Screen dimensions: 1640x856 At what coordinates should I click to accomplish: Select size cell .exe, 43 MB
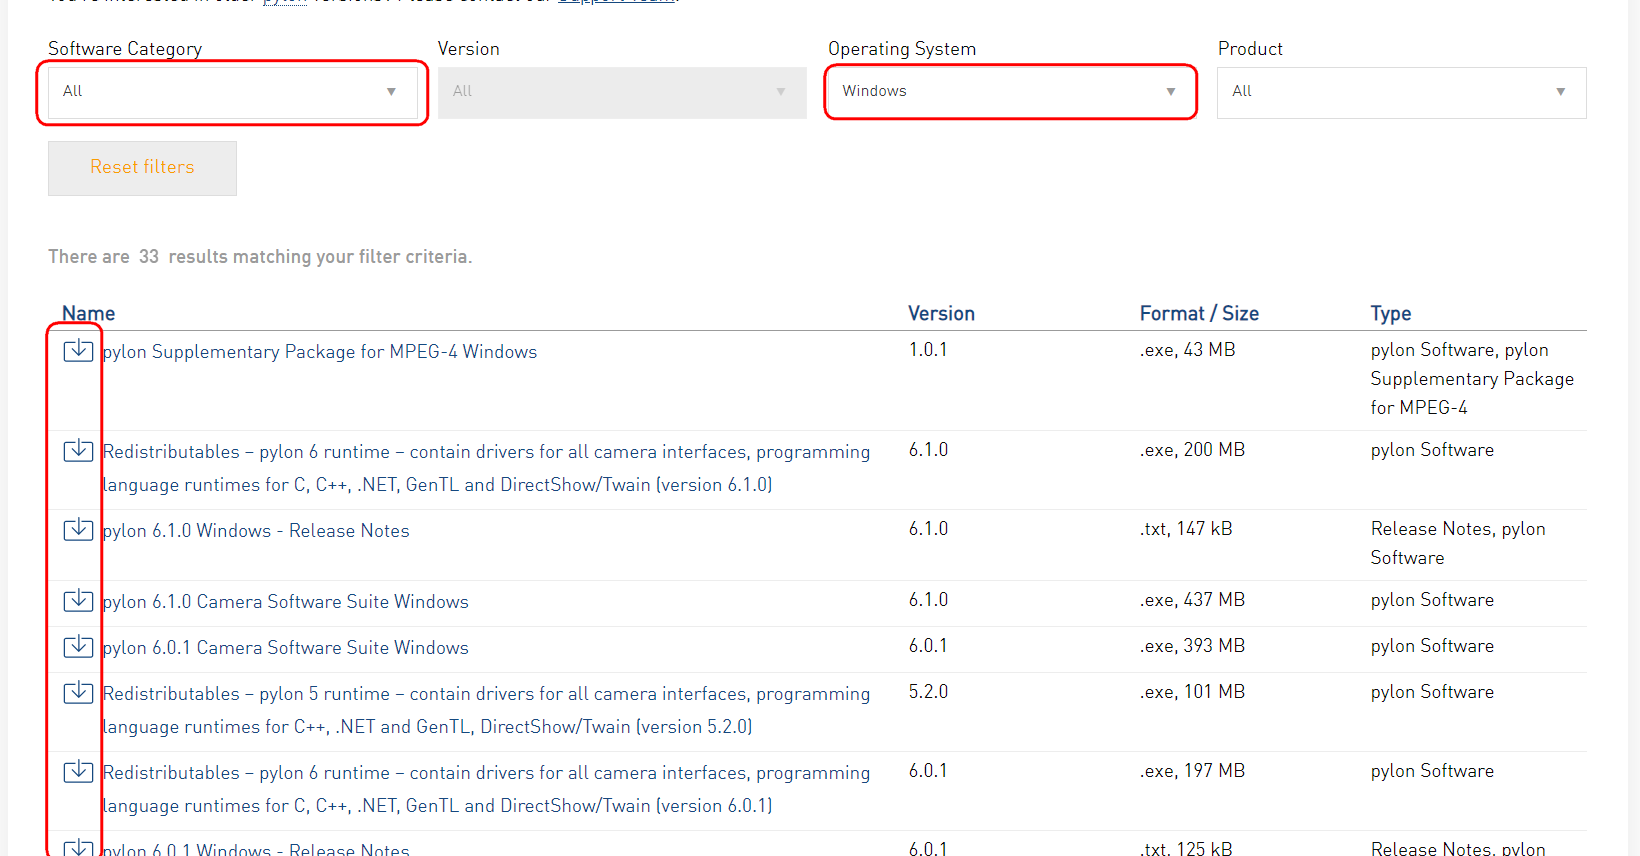point(1188,350)
